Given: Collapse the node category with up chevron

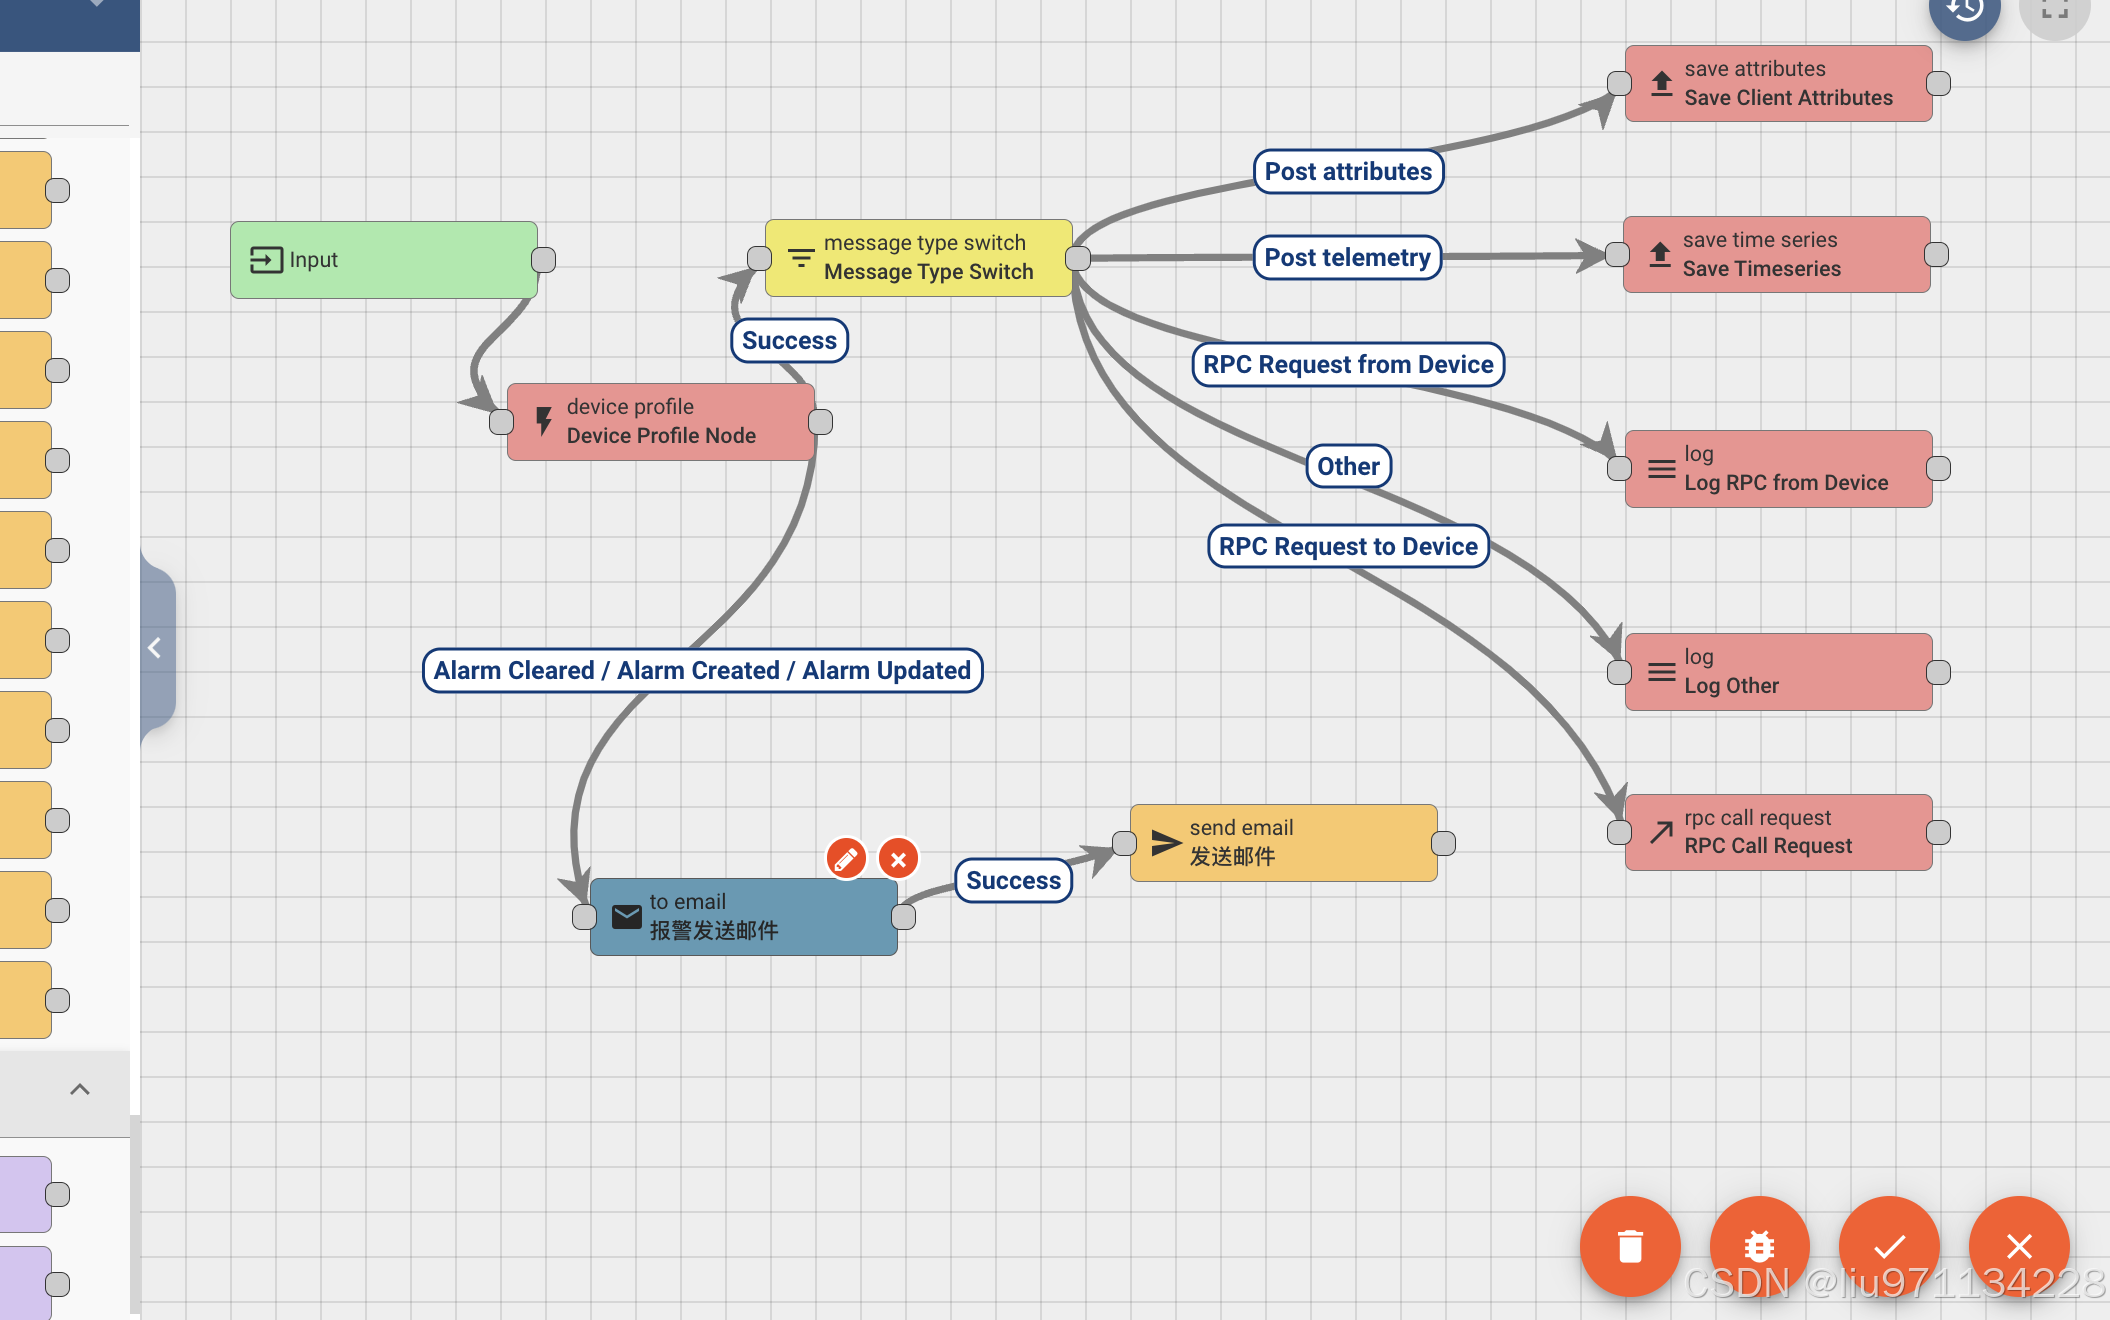Looking at the screenshot, I should point(80,1090).
